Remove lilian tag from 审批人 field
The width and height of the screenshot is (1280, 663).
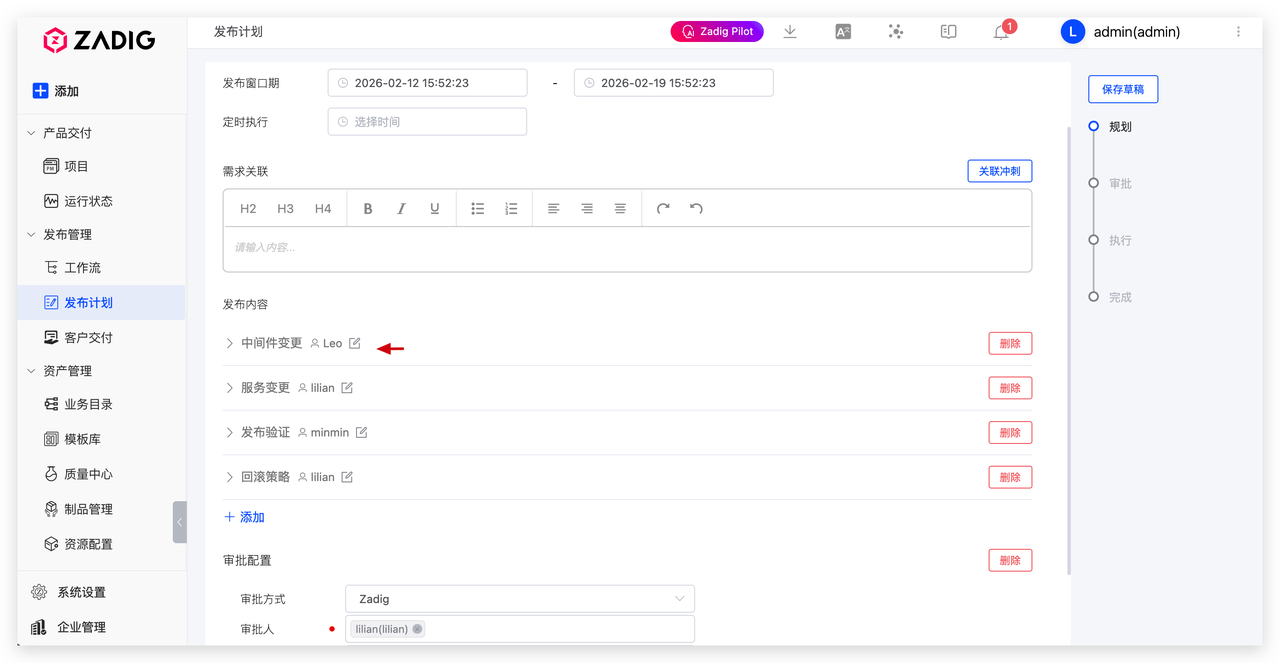tap(417, 629)
